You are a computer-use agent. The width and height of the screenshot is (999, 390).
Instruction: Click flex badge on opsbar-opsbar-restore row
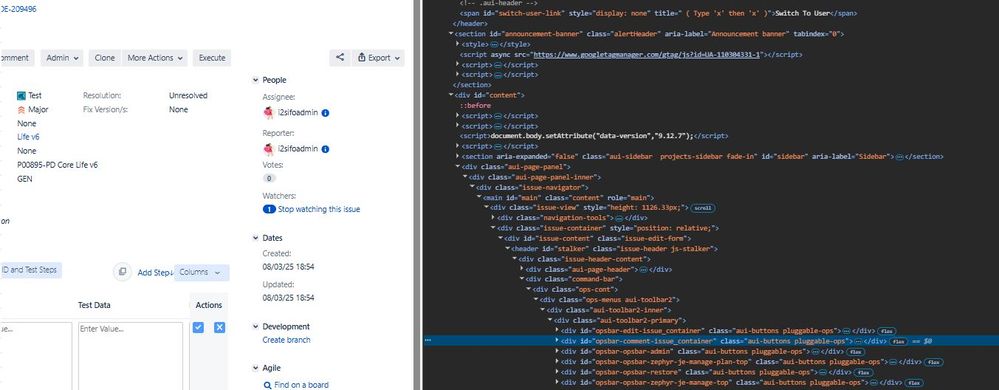(863, 372)
